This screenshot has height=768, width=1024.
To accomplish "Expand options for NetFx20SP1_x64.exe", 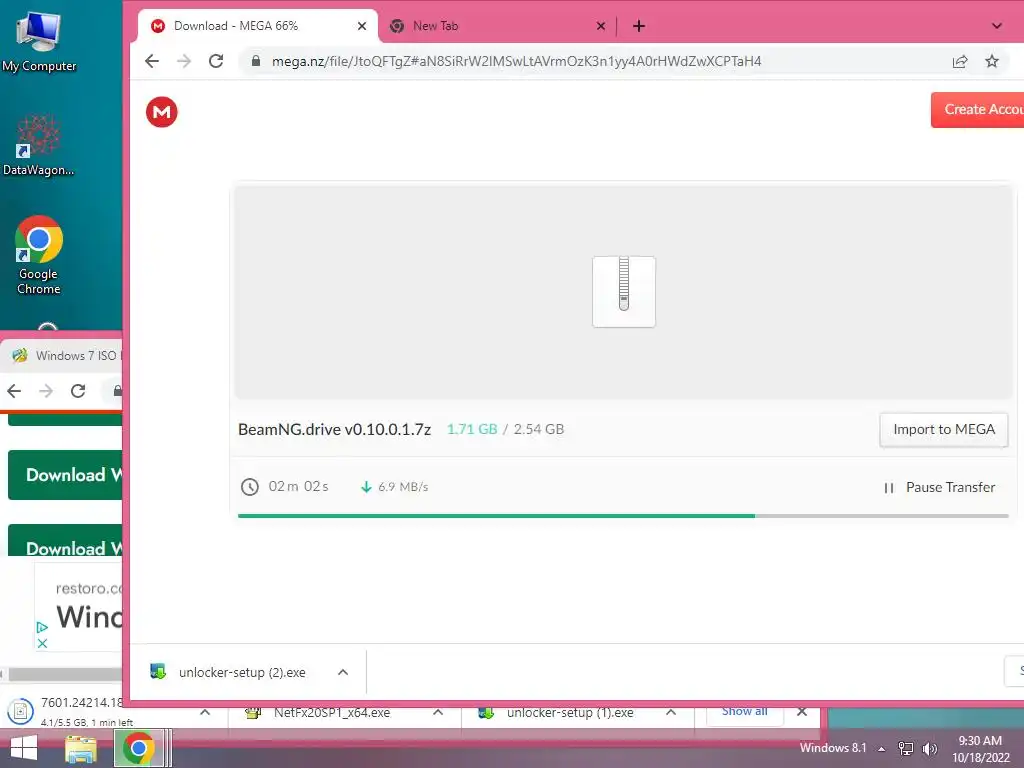I will 438,712.
